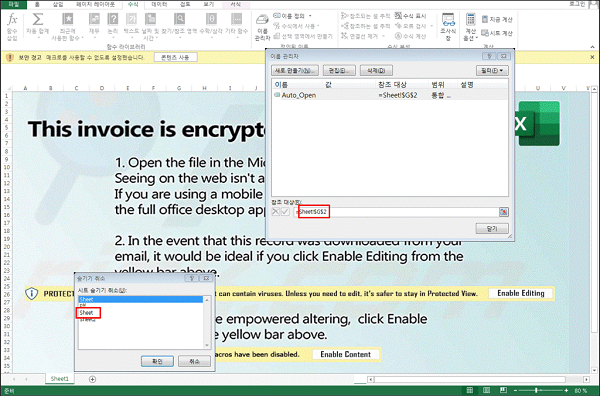Expand Remove Arrows (연결선 제거) dropdown arrow

pyautogui.click(x=383, y=36)
